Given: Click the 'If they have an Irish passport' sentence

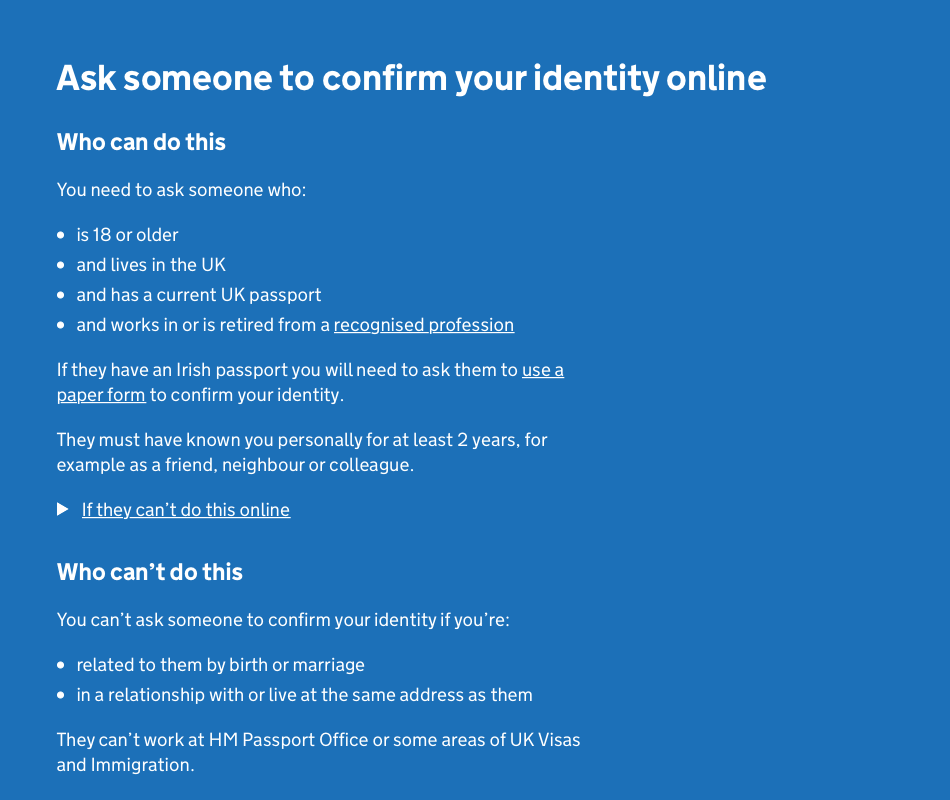Looking at the screenshot, I should 288,370.
